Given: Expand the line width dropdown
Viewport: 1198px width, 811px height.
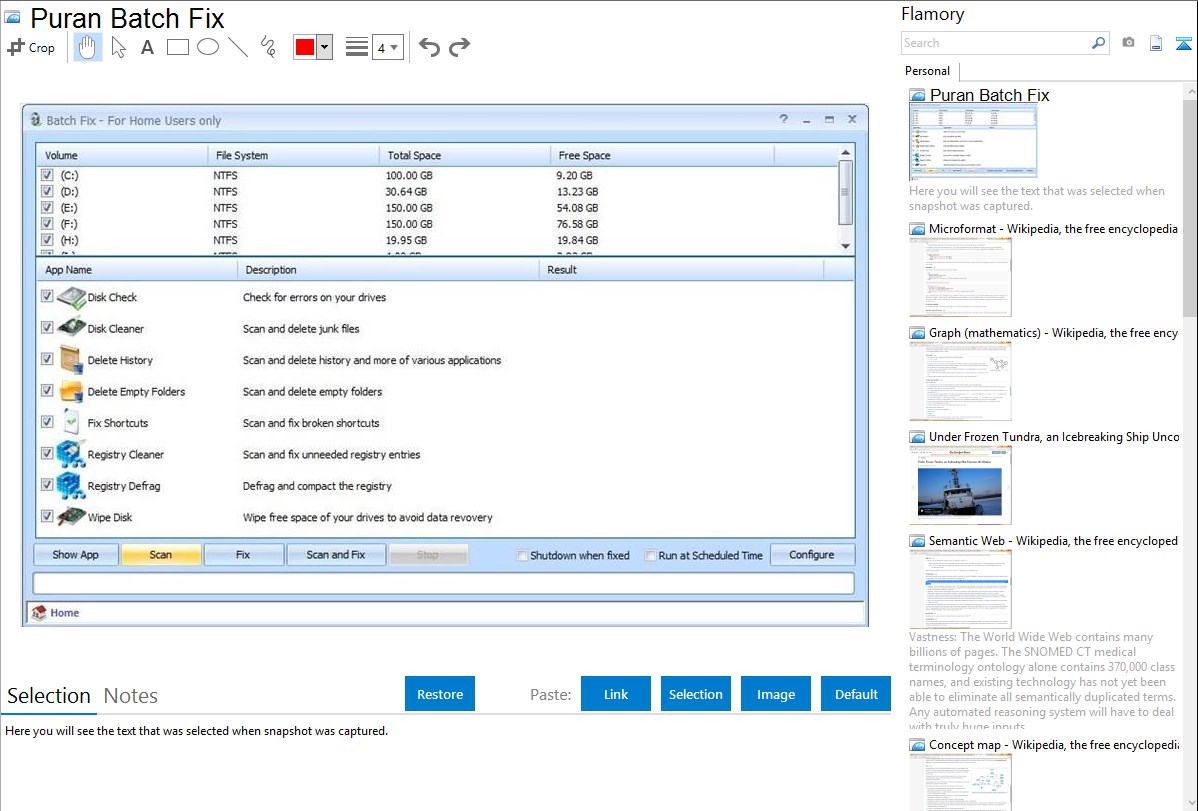Looking at the screenshot, I should pyautogui.click(x=394, y=47).
